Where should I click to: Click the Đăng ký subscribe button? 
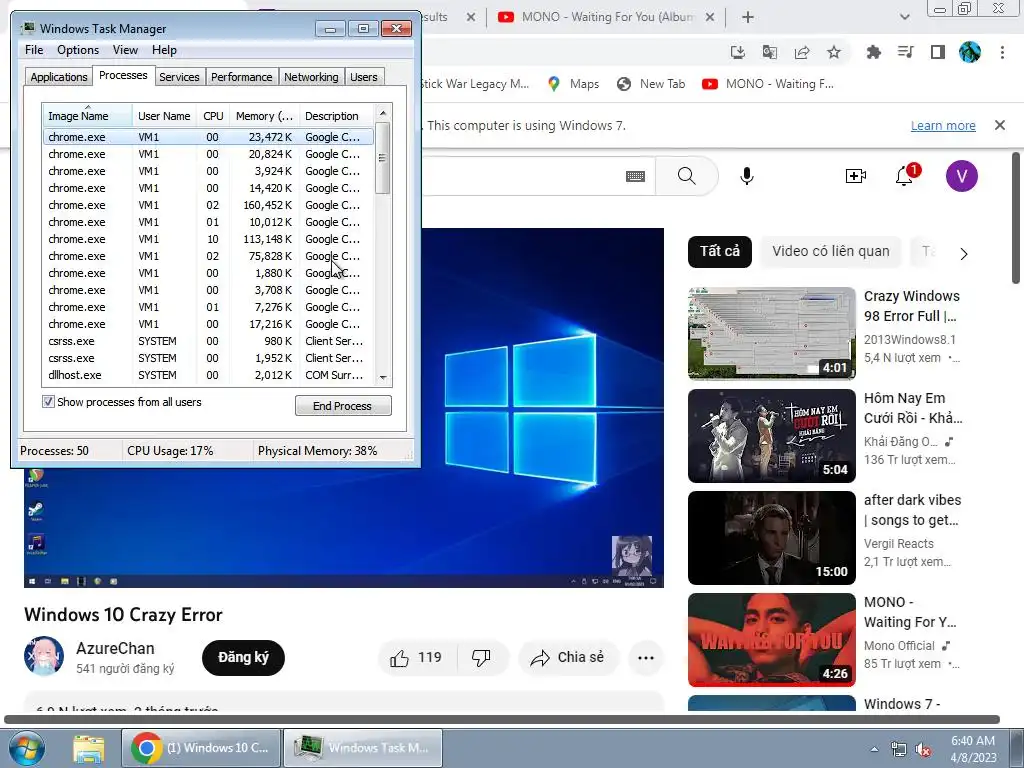pyautogui.click(x=243, y=658)
